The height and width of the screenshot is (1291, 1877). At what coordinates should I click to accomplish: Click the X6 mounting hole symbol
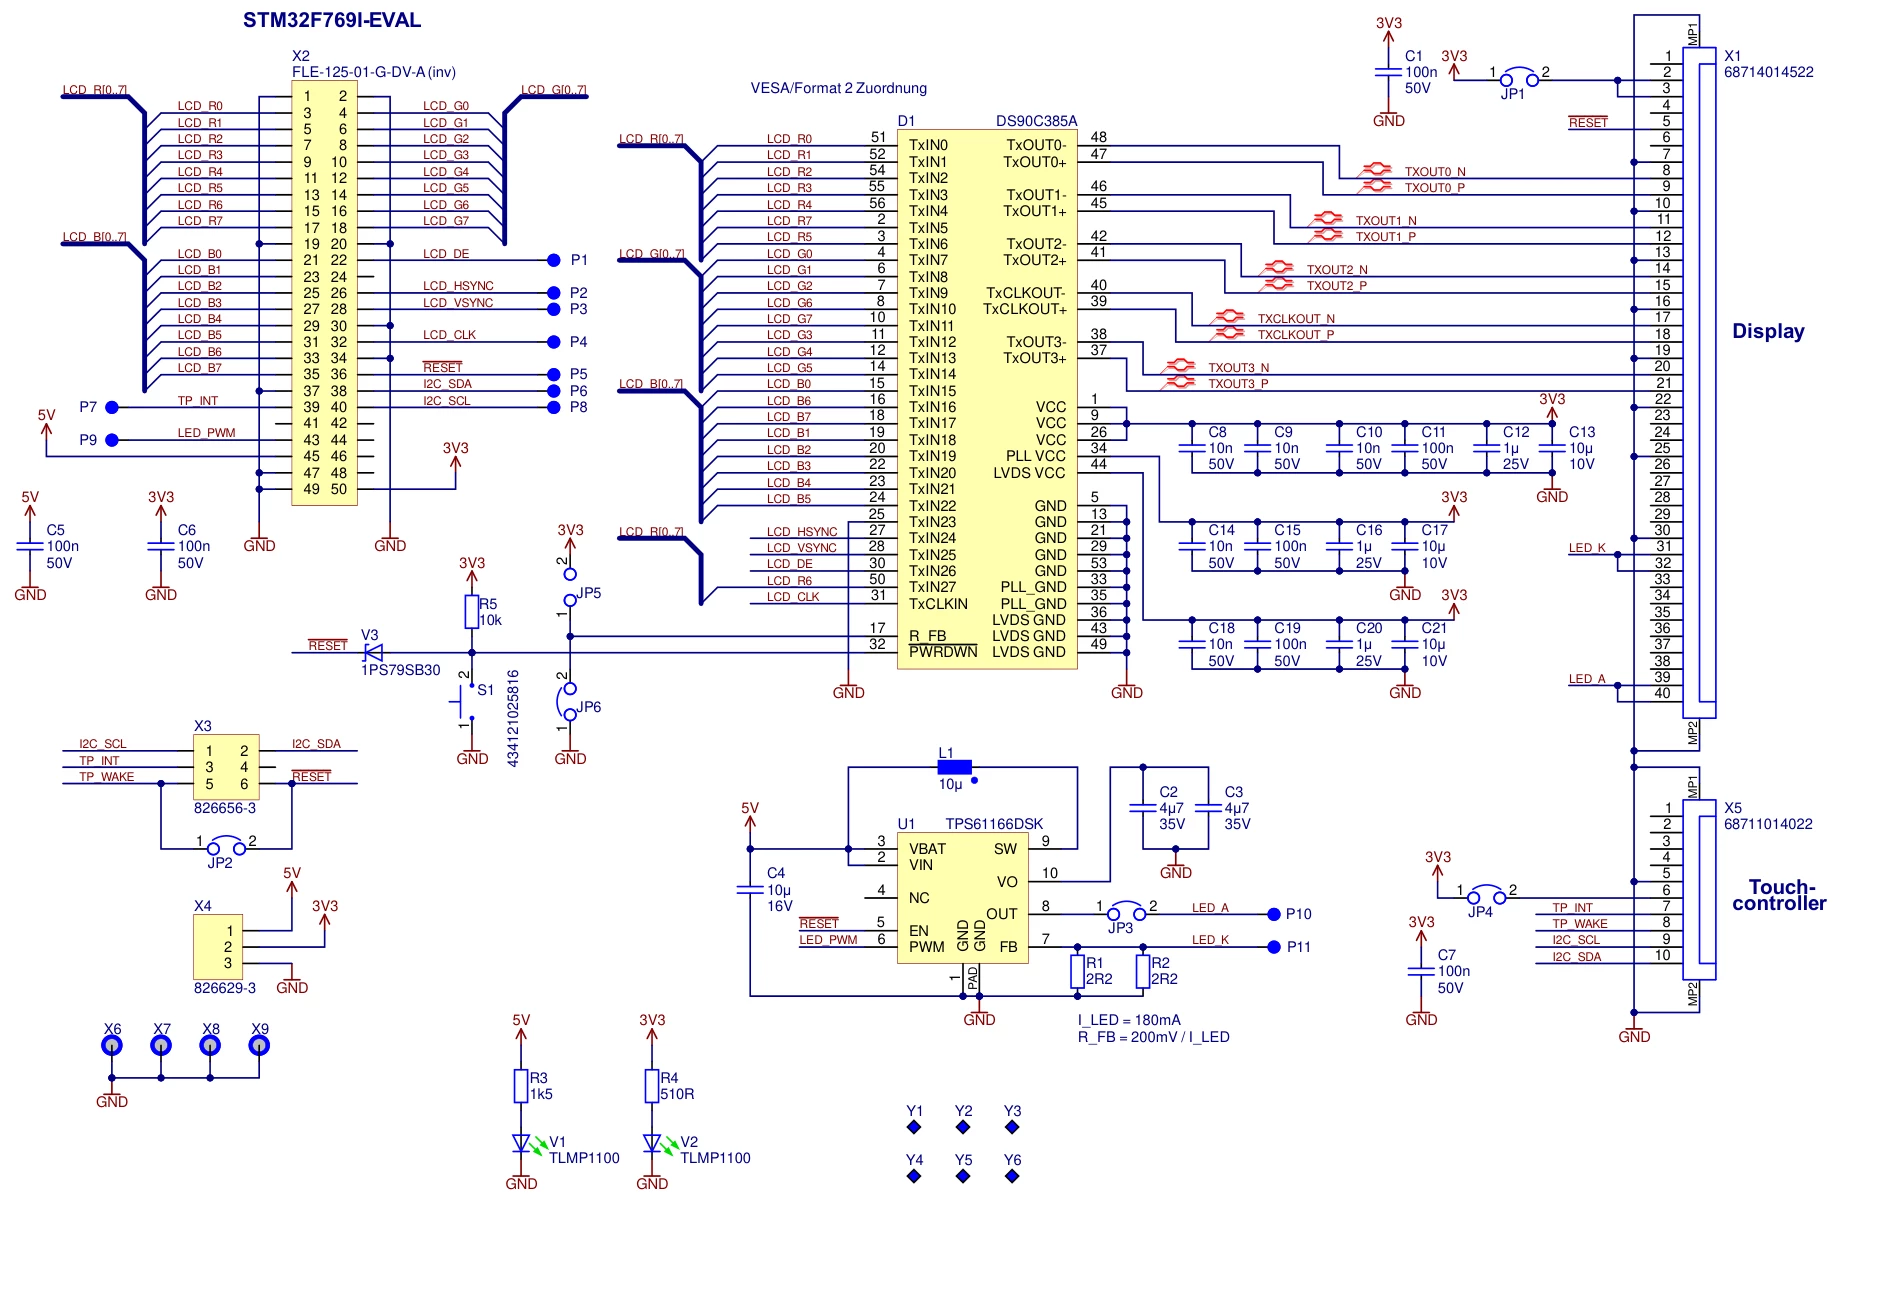pyautogui.click(x=112, y=1045)
